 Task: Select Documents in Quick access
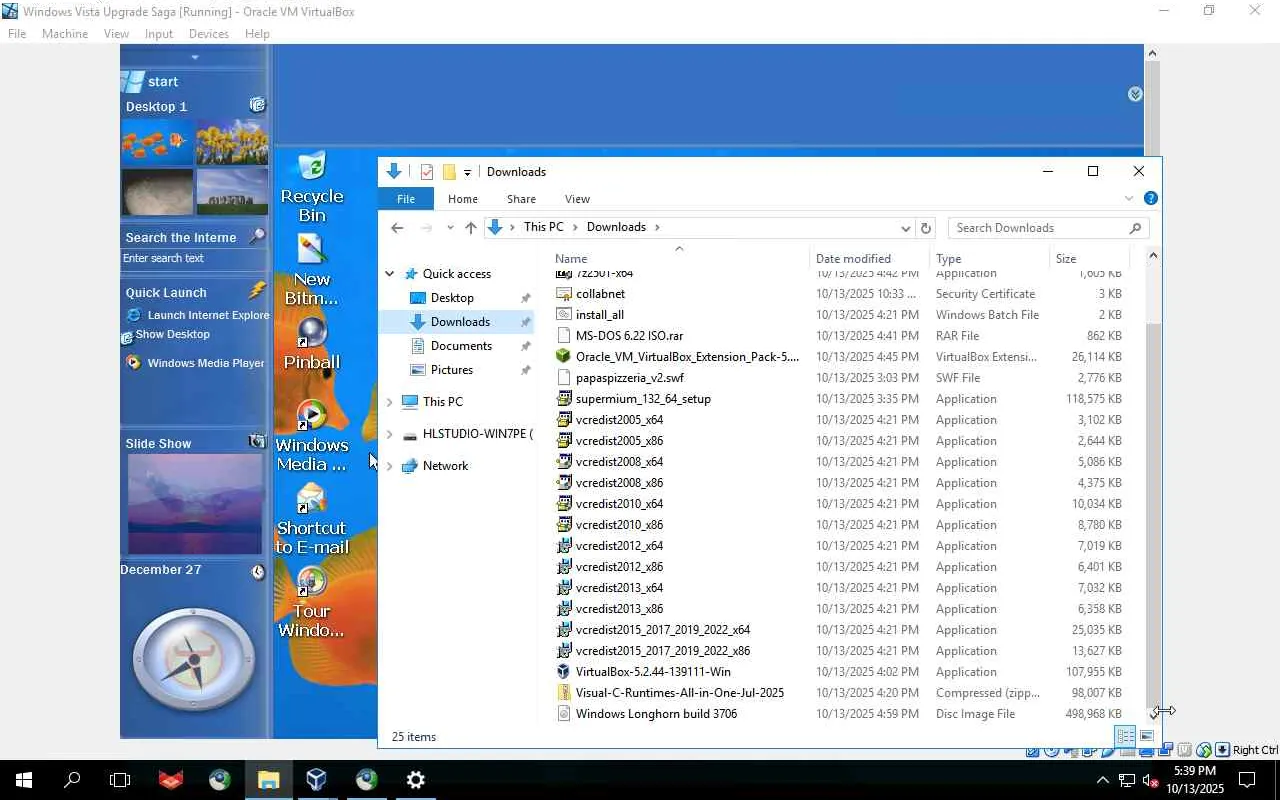click(461, 346)
